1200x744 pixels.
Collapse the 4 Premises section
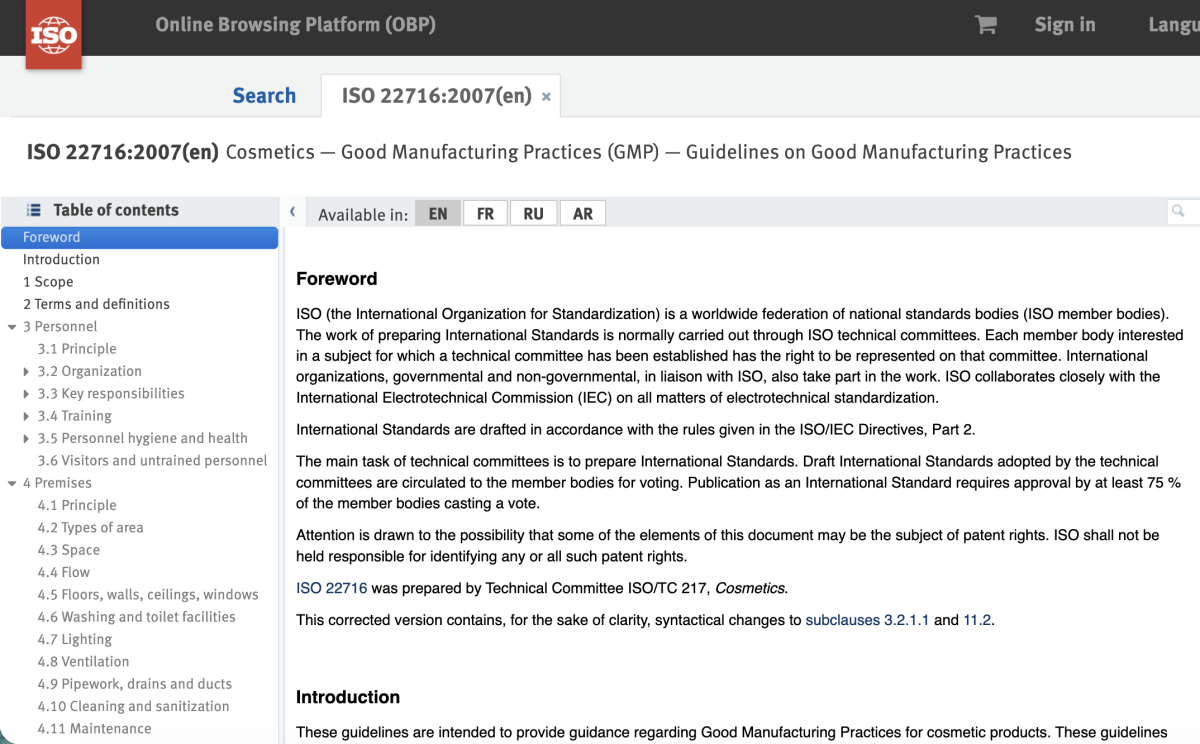pyautogui.click(x=12, y=484)
